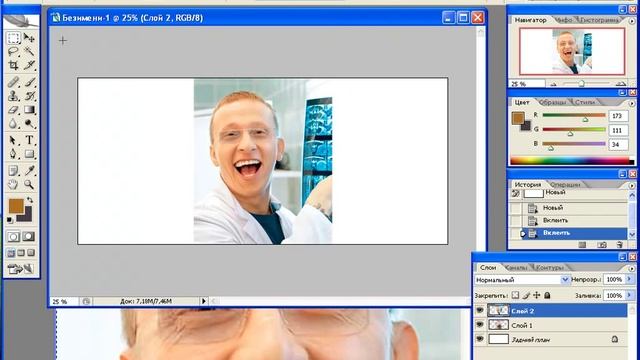640x360 pixels.
Task: Select the History Brush tool
Action: point(29,96)
